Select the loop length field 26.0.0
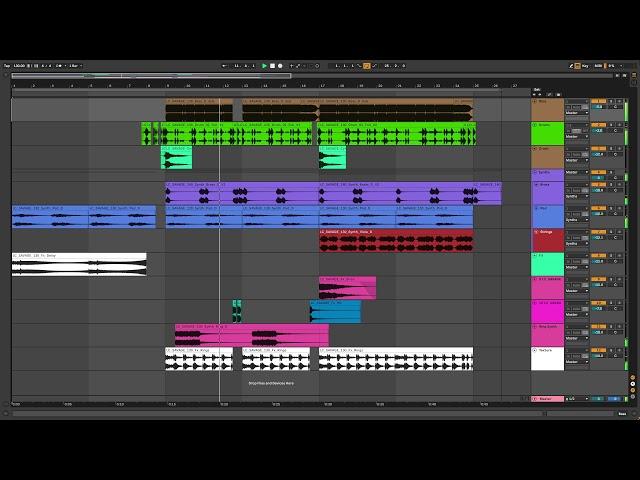640x480 pixels. pyautogui.click(x=394, y=66)
